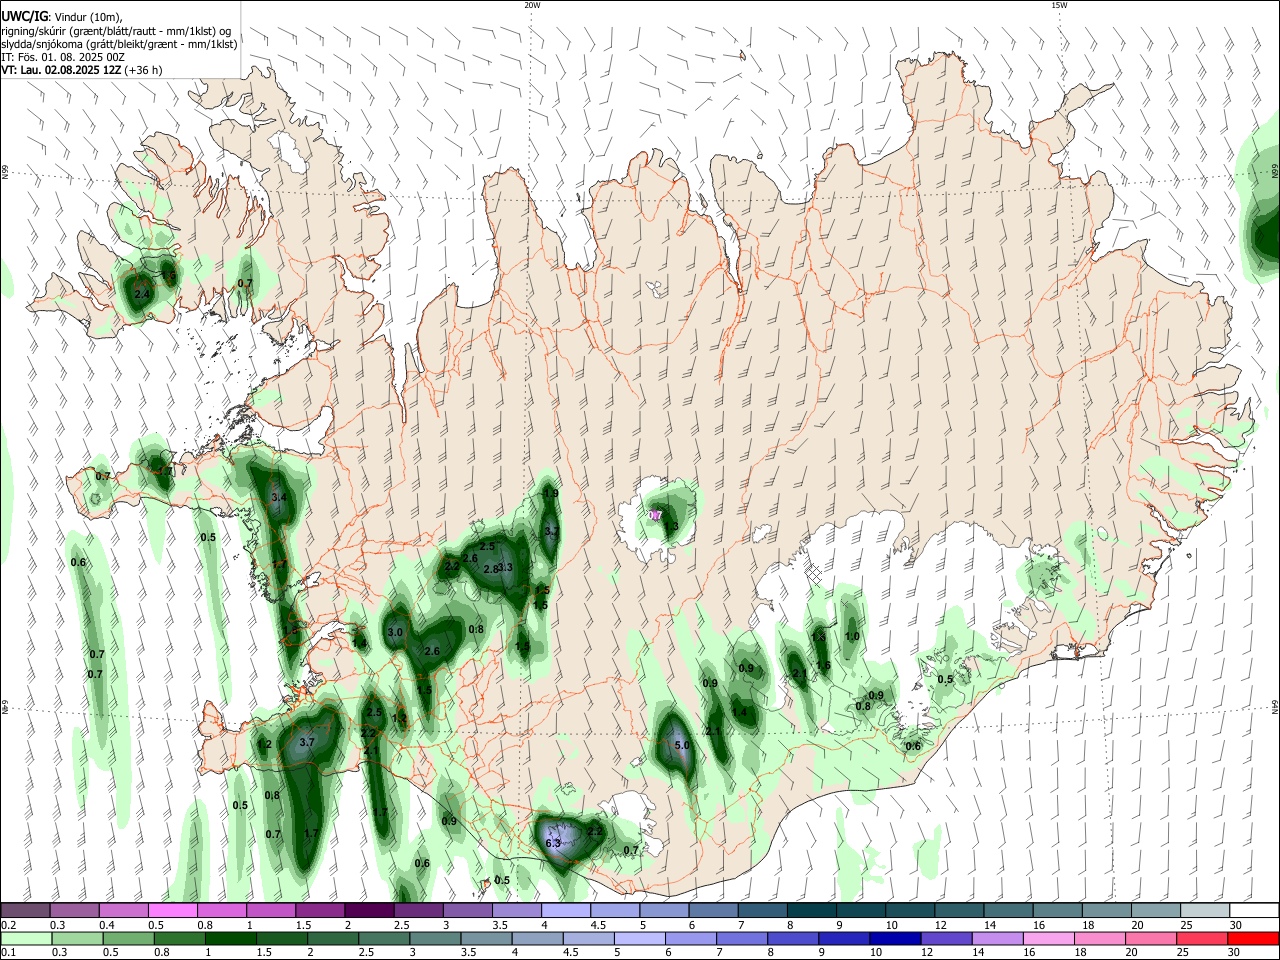Viewport: 1280px width, 960px height.
Task: Click the pale grey 20–25 snow legend swatch
Action: tap(1204, 910)
